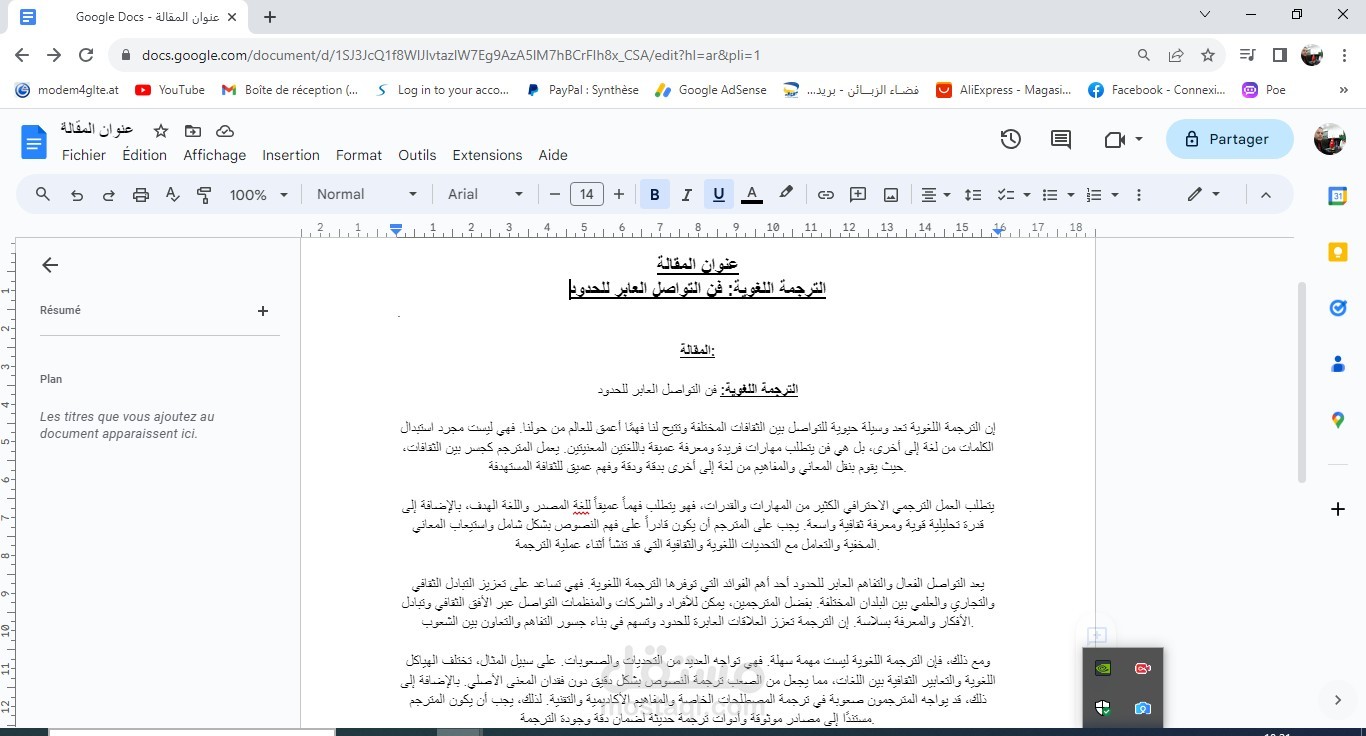Redo the last action
This screenshot has height=736, width=1366.
point(108,195)
